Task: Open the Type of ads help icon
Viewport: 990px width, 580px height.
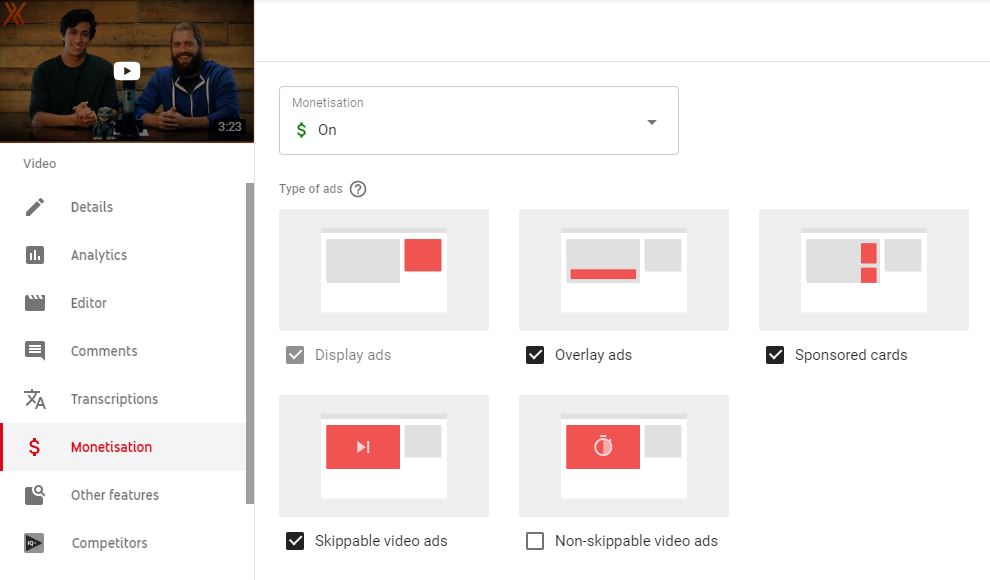Action: pyautogui.click(x=358, y=189)
